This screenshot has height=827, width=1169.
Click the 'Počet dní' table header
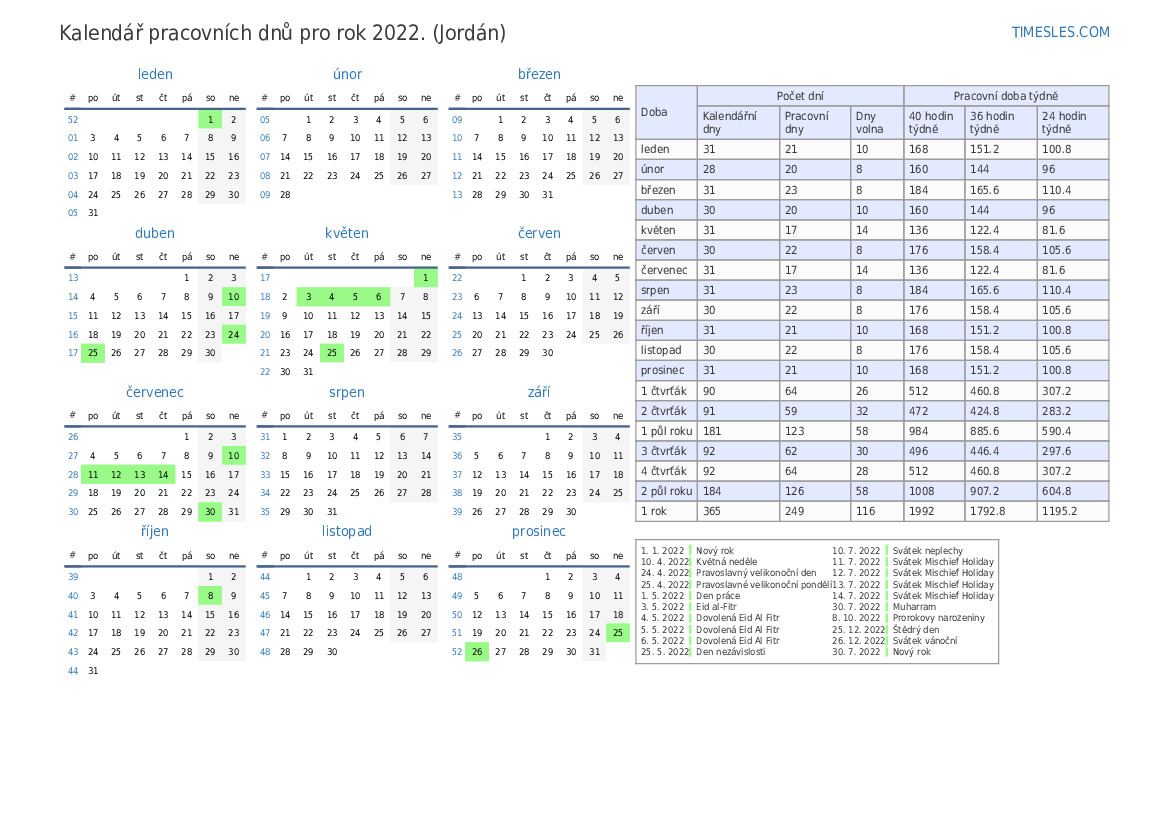click(x=800, y=95)
